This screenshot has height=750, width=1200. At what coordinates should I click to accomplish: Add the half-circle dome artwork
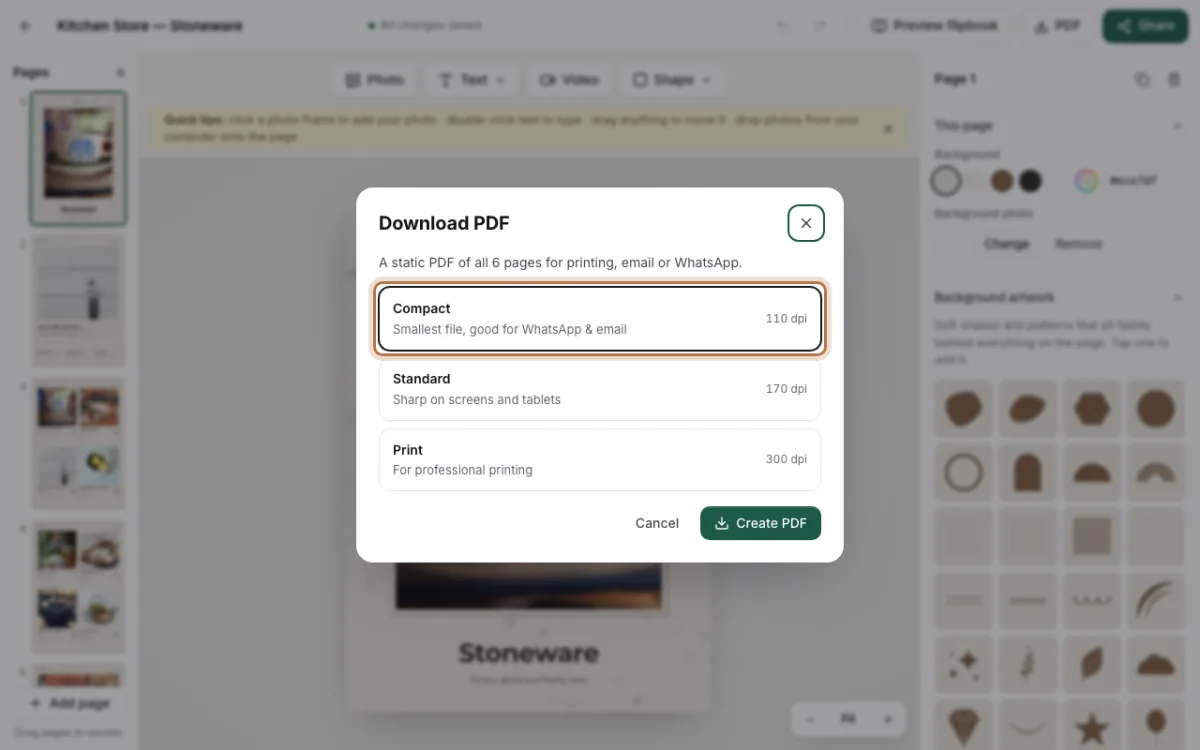1091,472
